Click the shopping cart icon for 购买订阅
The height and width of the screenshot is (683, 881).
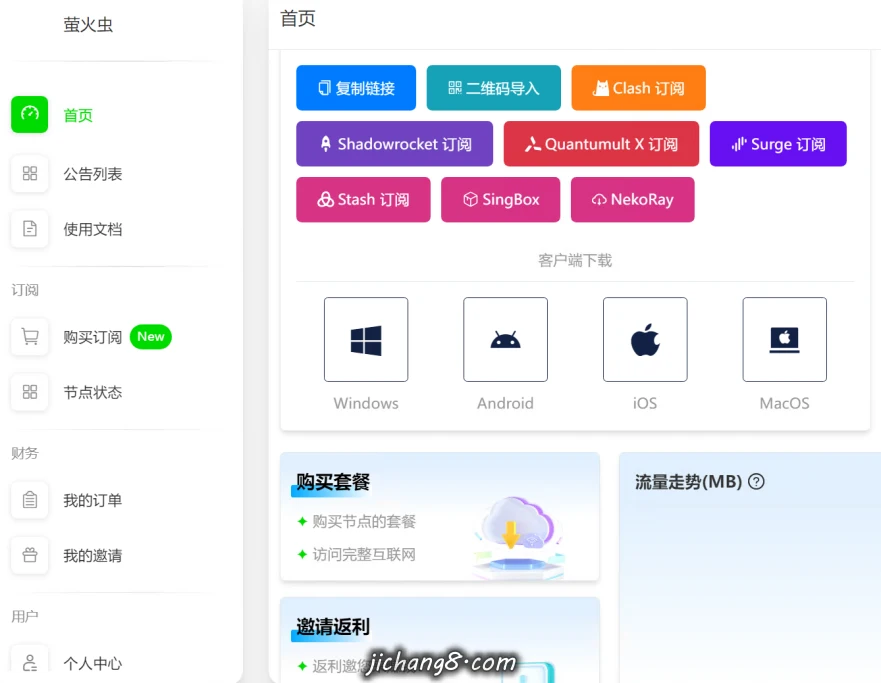click(x=29, y=336)
